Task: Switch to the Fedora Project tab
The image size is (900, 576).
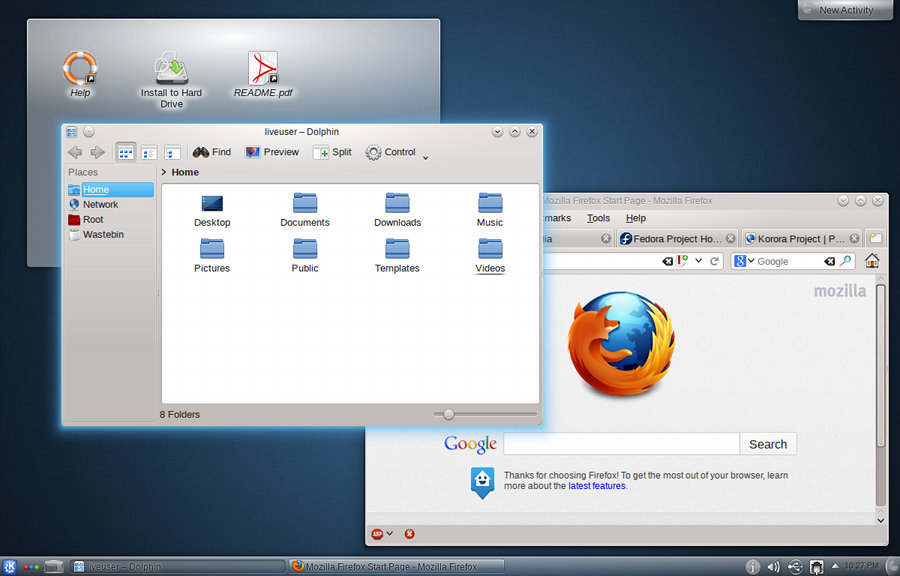Action: pyautogui.click(x=670, y=239)
